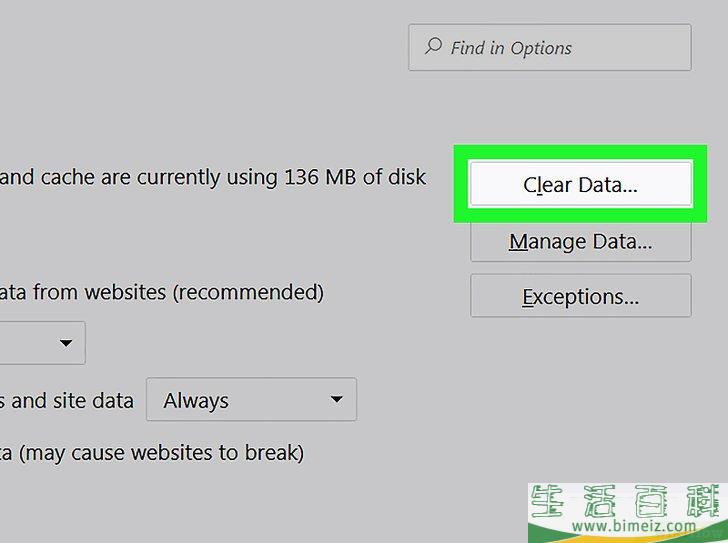728x543 pixels.
Task: Click the arrow icon of the Always dropdown
Action: coord(337,399)
